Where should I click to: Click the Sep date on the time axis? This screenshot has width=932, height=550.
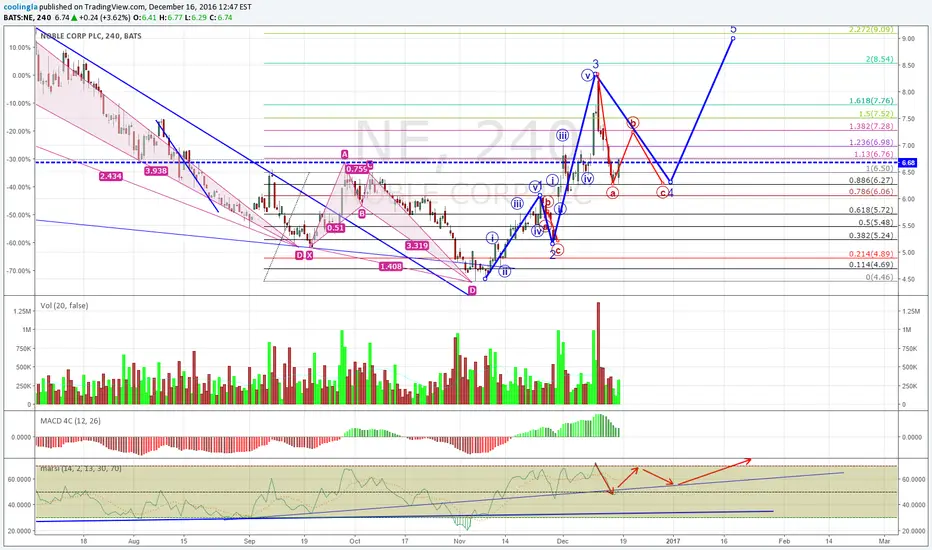(x=249, y=541)
